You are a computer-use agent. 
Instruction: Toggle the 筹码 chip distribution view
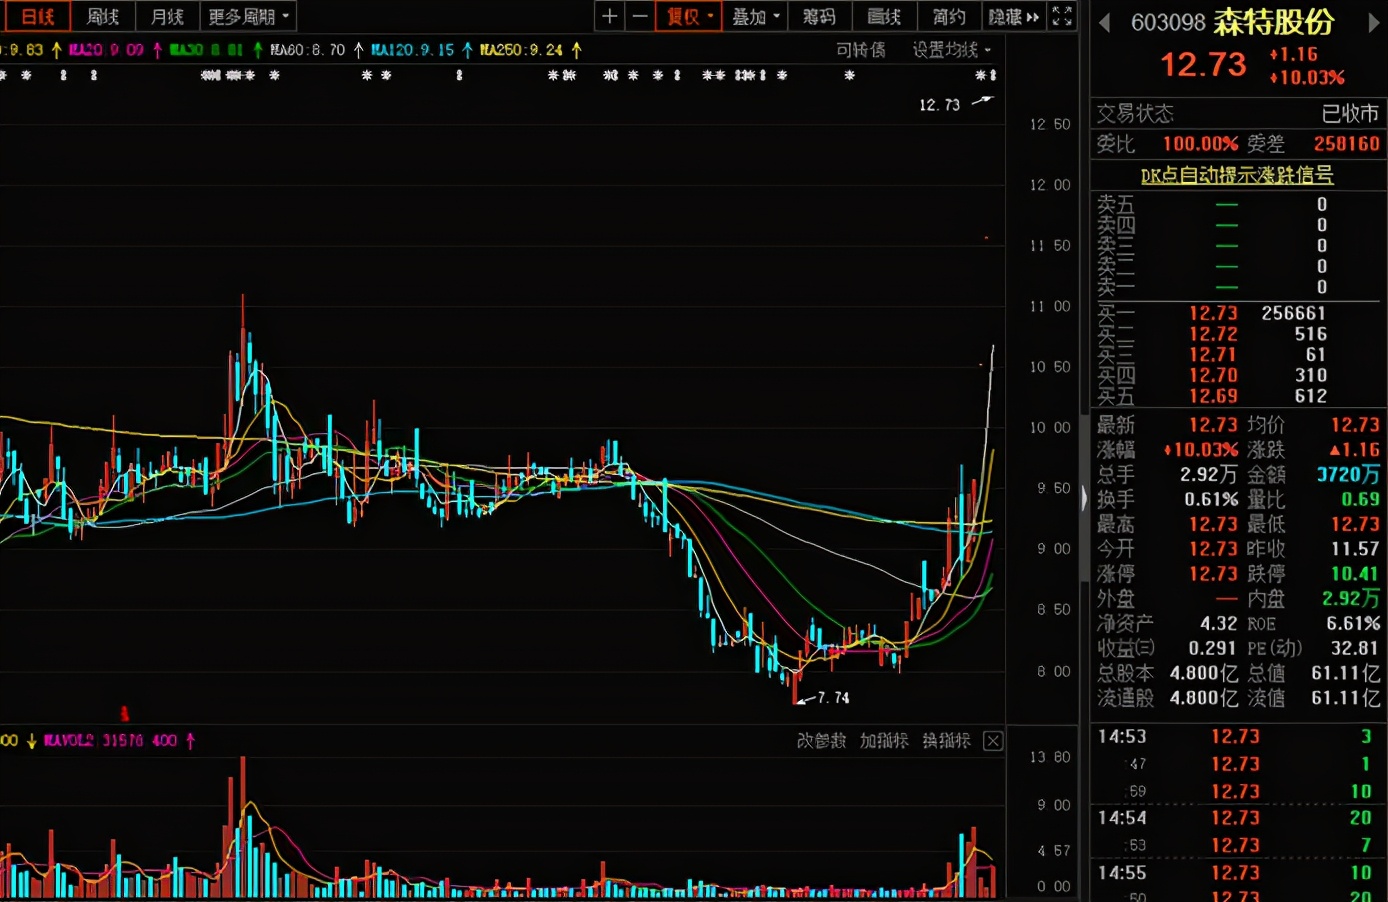(x=819, y=16)
